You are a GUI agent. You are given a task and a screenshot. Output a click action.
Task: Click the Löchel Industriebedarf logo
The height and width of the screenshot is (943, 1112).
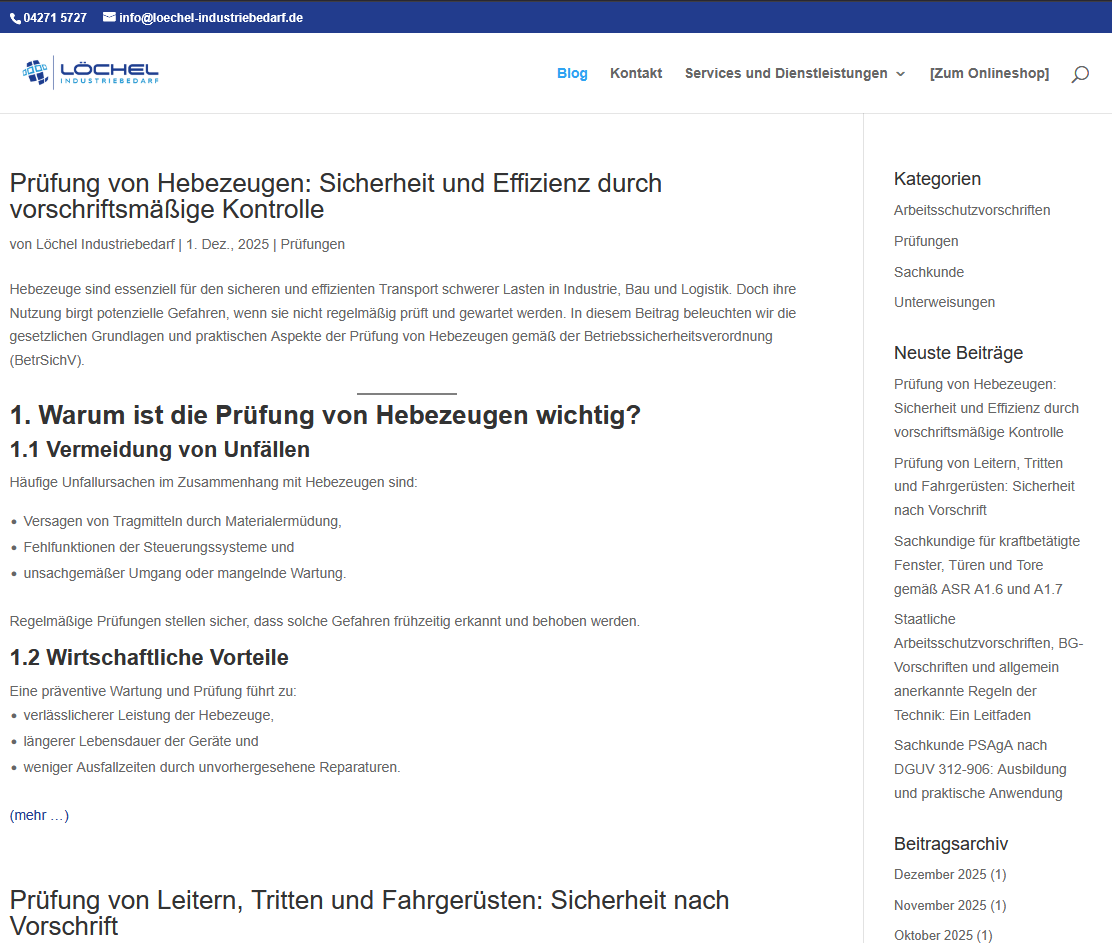click(91, 73)
